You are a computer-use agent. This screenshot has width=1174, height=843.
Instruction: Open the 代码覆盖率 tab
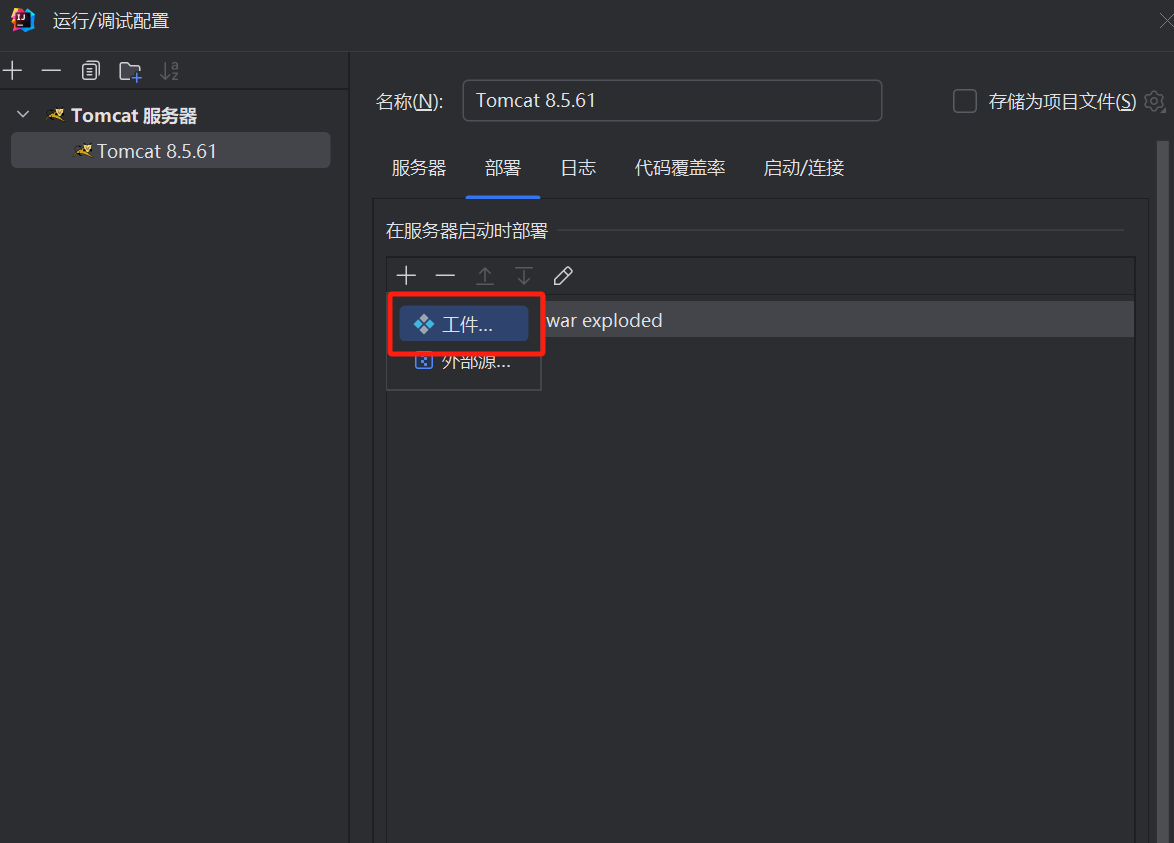[680, 168]
